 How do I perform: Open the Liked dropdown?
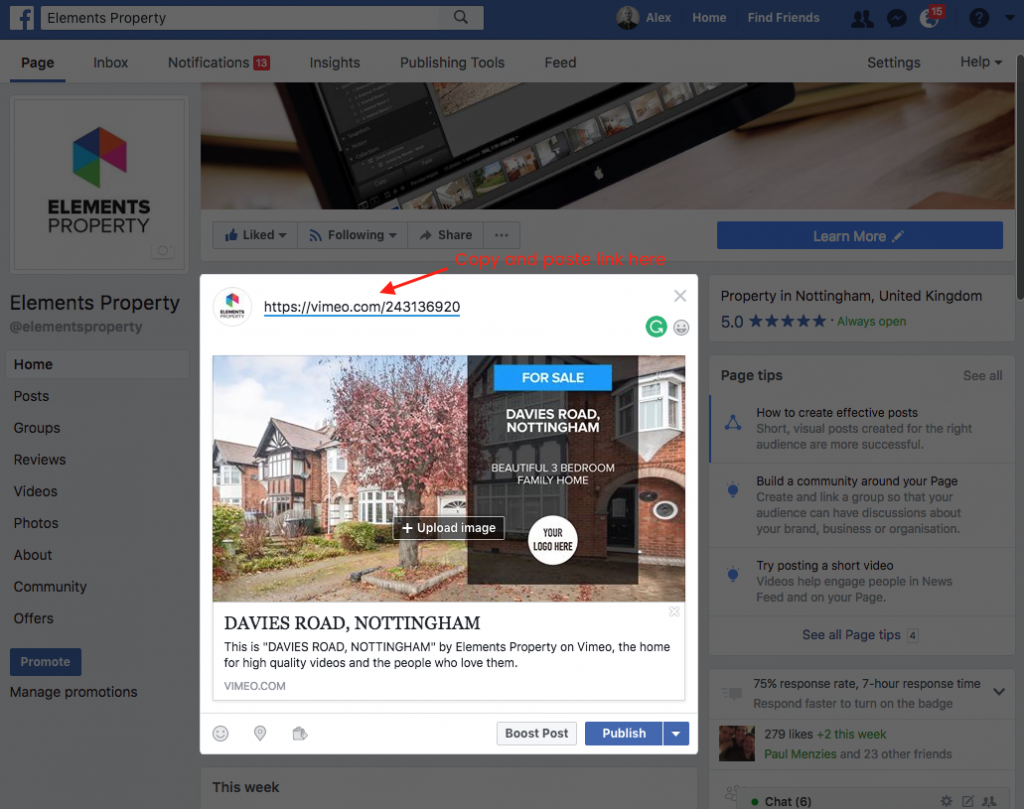point(255,235)
